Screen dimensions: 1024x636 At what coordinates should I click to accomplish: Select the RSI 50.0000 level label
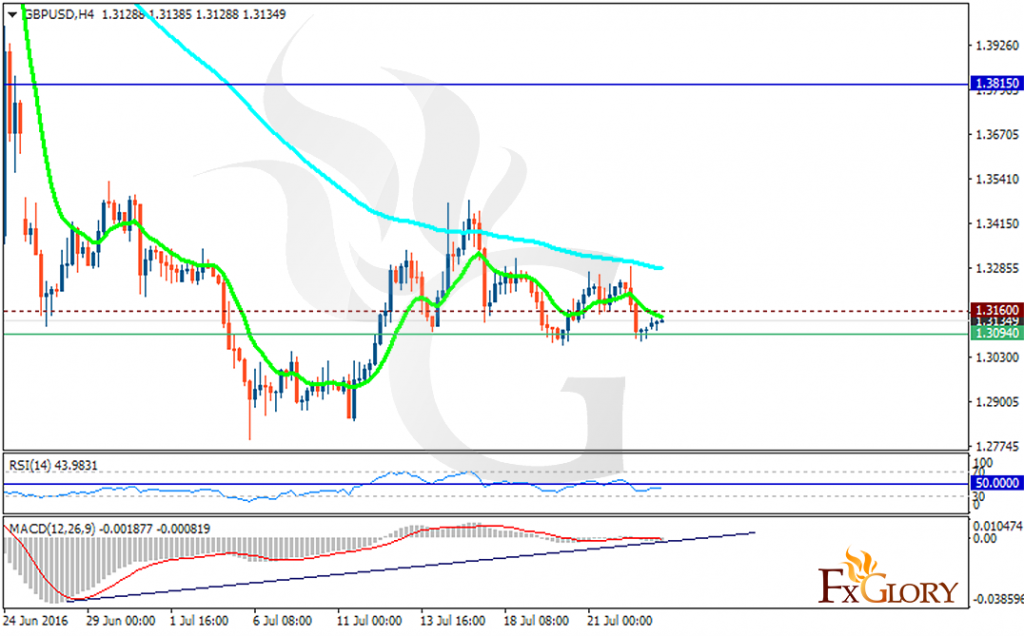click(x=997, y=483)
